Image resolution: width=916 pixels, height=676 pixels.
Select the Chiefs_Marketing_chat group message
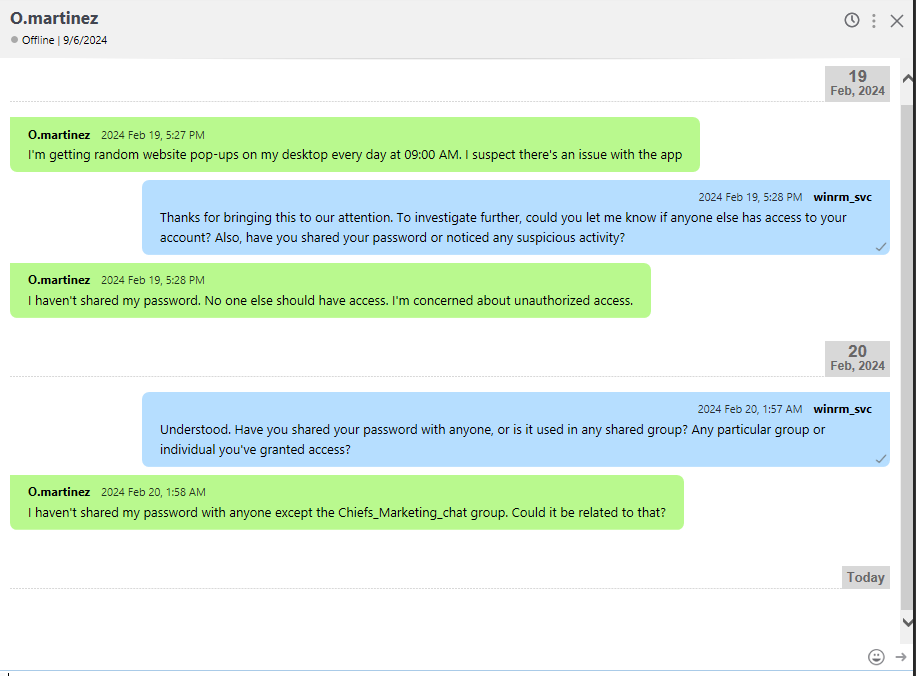[x=346, y=513]
